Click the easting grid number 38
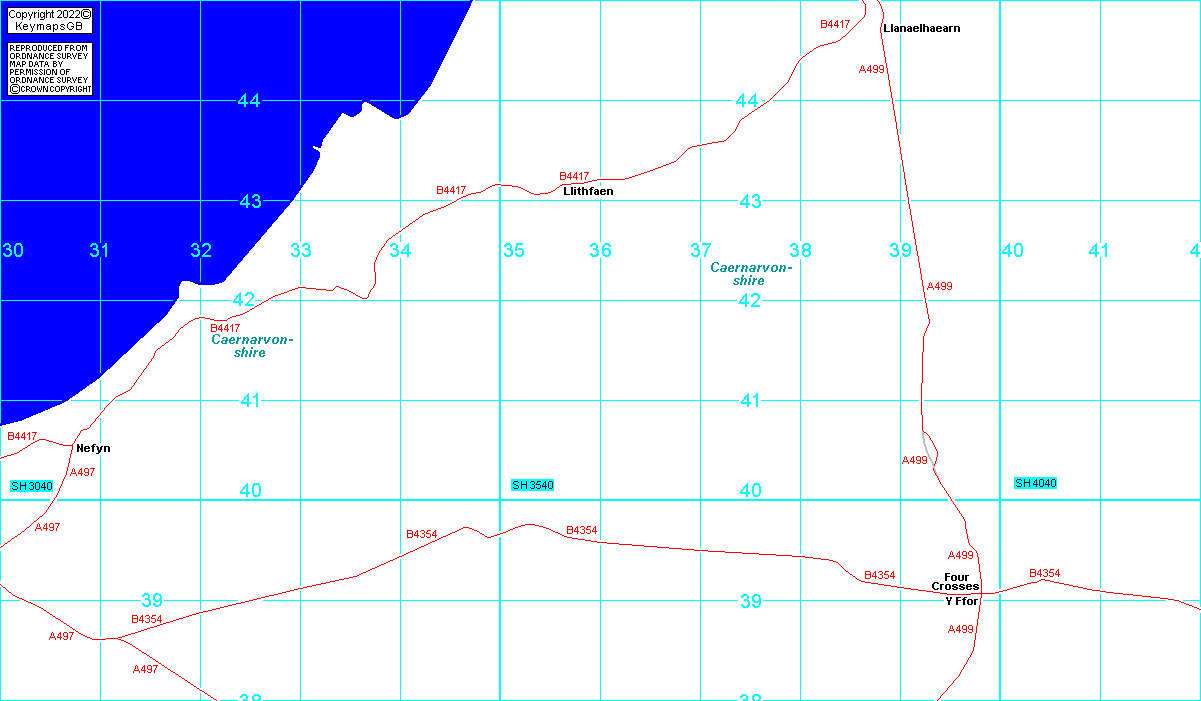Viewport: 1201px width, 701px height. click(800, 250)
